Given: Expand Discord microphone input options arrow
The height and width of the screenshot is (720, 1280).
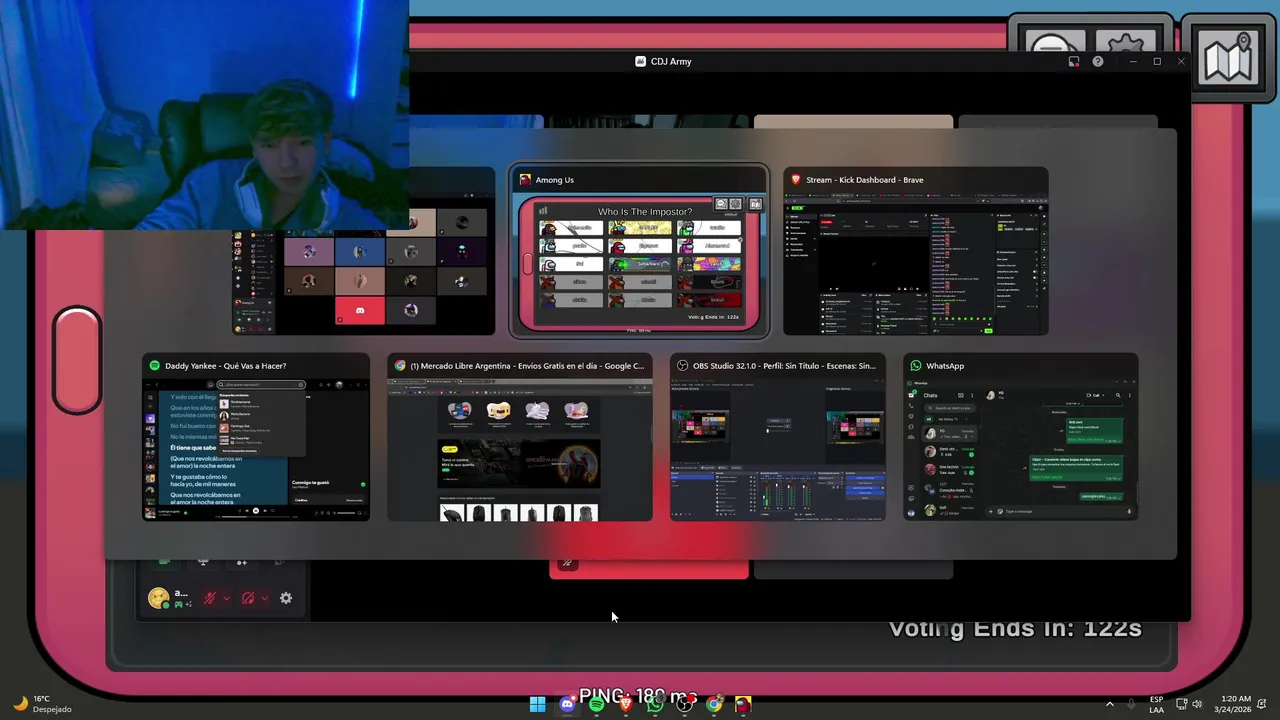Looking at the screenshot, I should tap(227, 598).
